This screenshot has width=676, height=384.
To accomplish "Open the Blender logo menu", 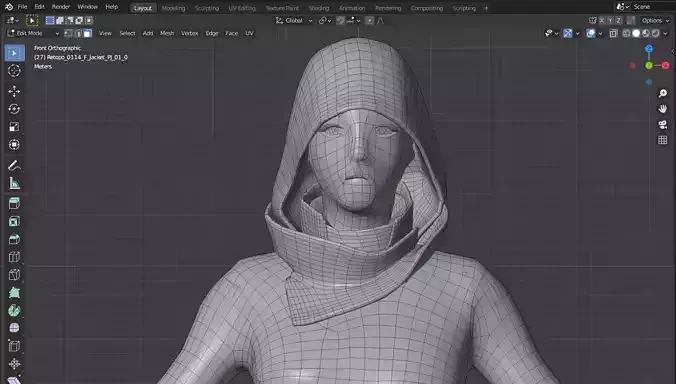I will [x=9, y=7].
